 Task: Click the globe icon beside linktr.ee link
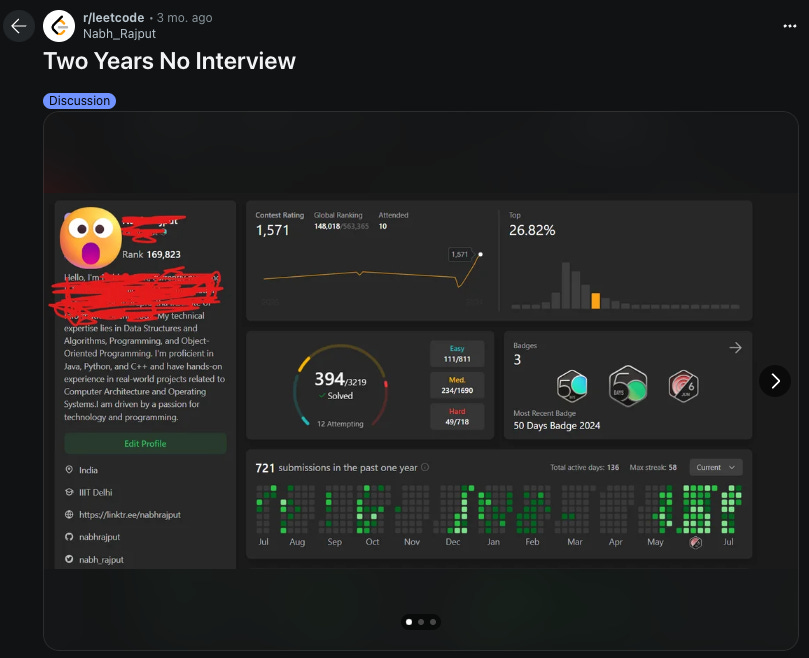click(x=69, y=514)
